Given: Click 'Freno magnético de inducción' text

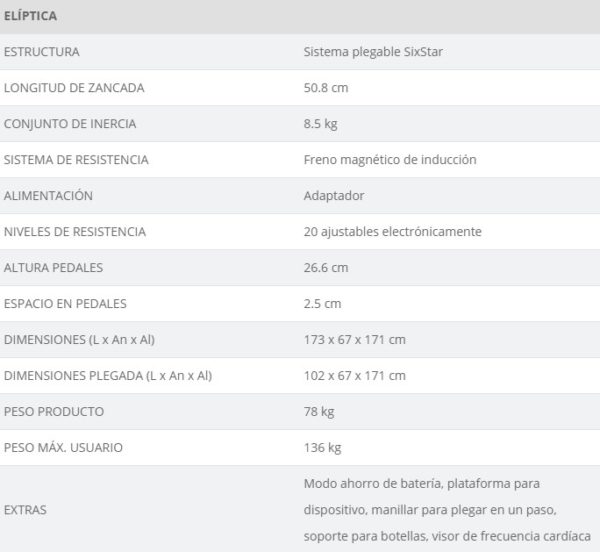Looking at the screenshot, I should pyautogui.click(x=390, y=160).
